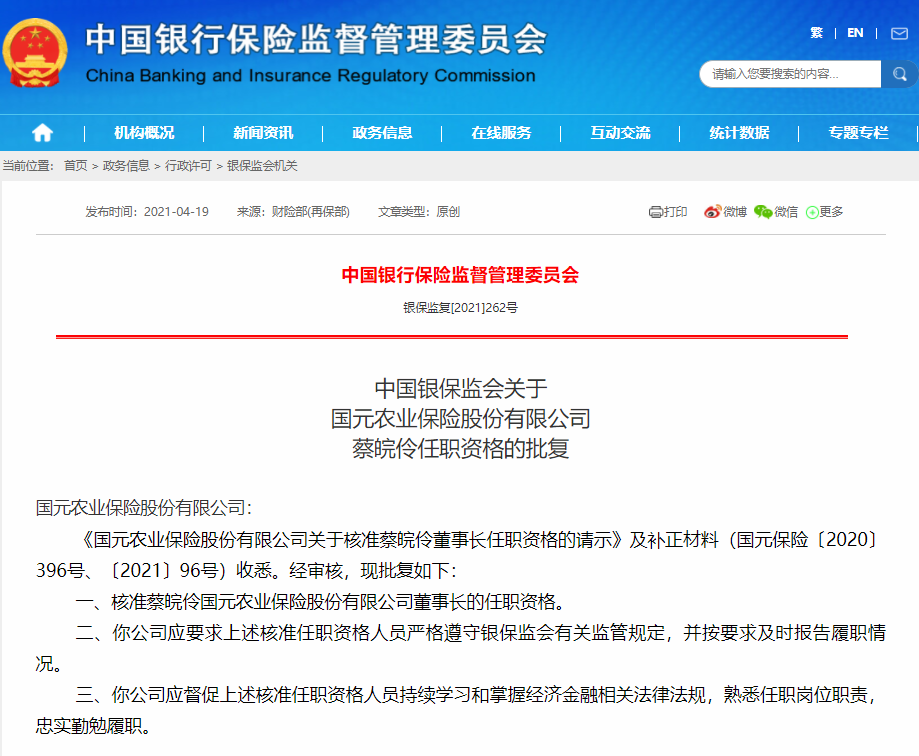
Task: Click the red 中国银行保险监督管理委员会 heading
Action: [x=460, y=275]
